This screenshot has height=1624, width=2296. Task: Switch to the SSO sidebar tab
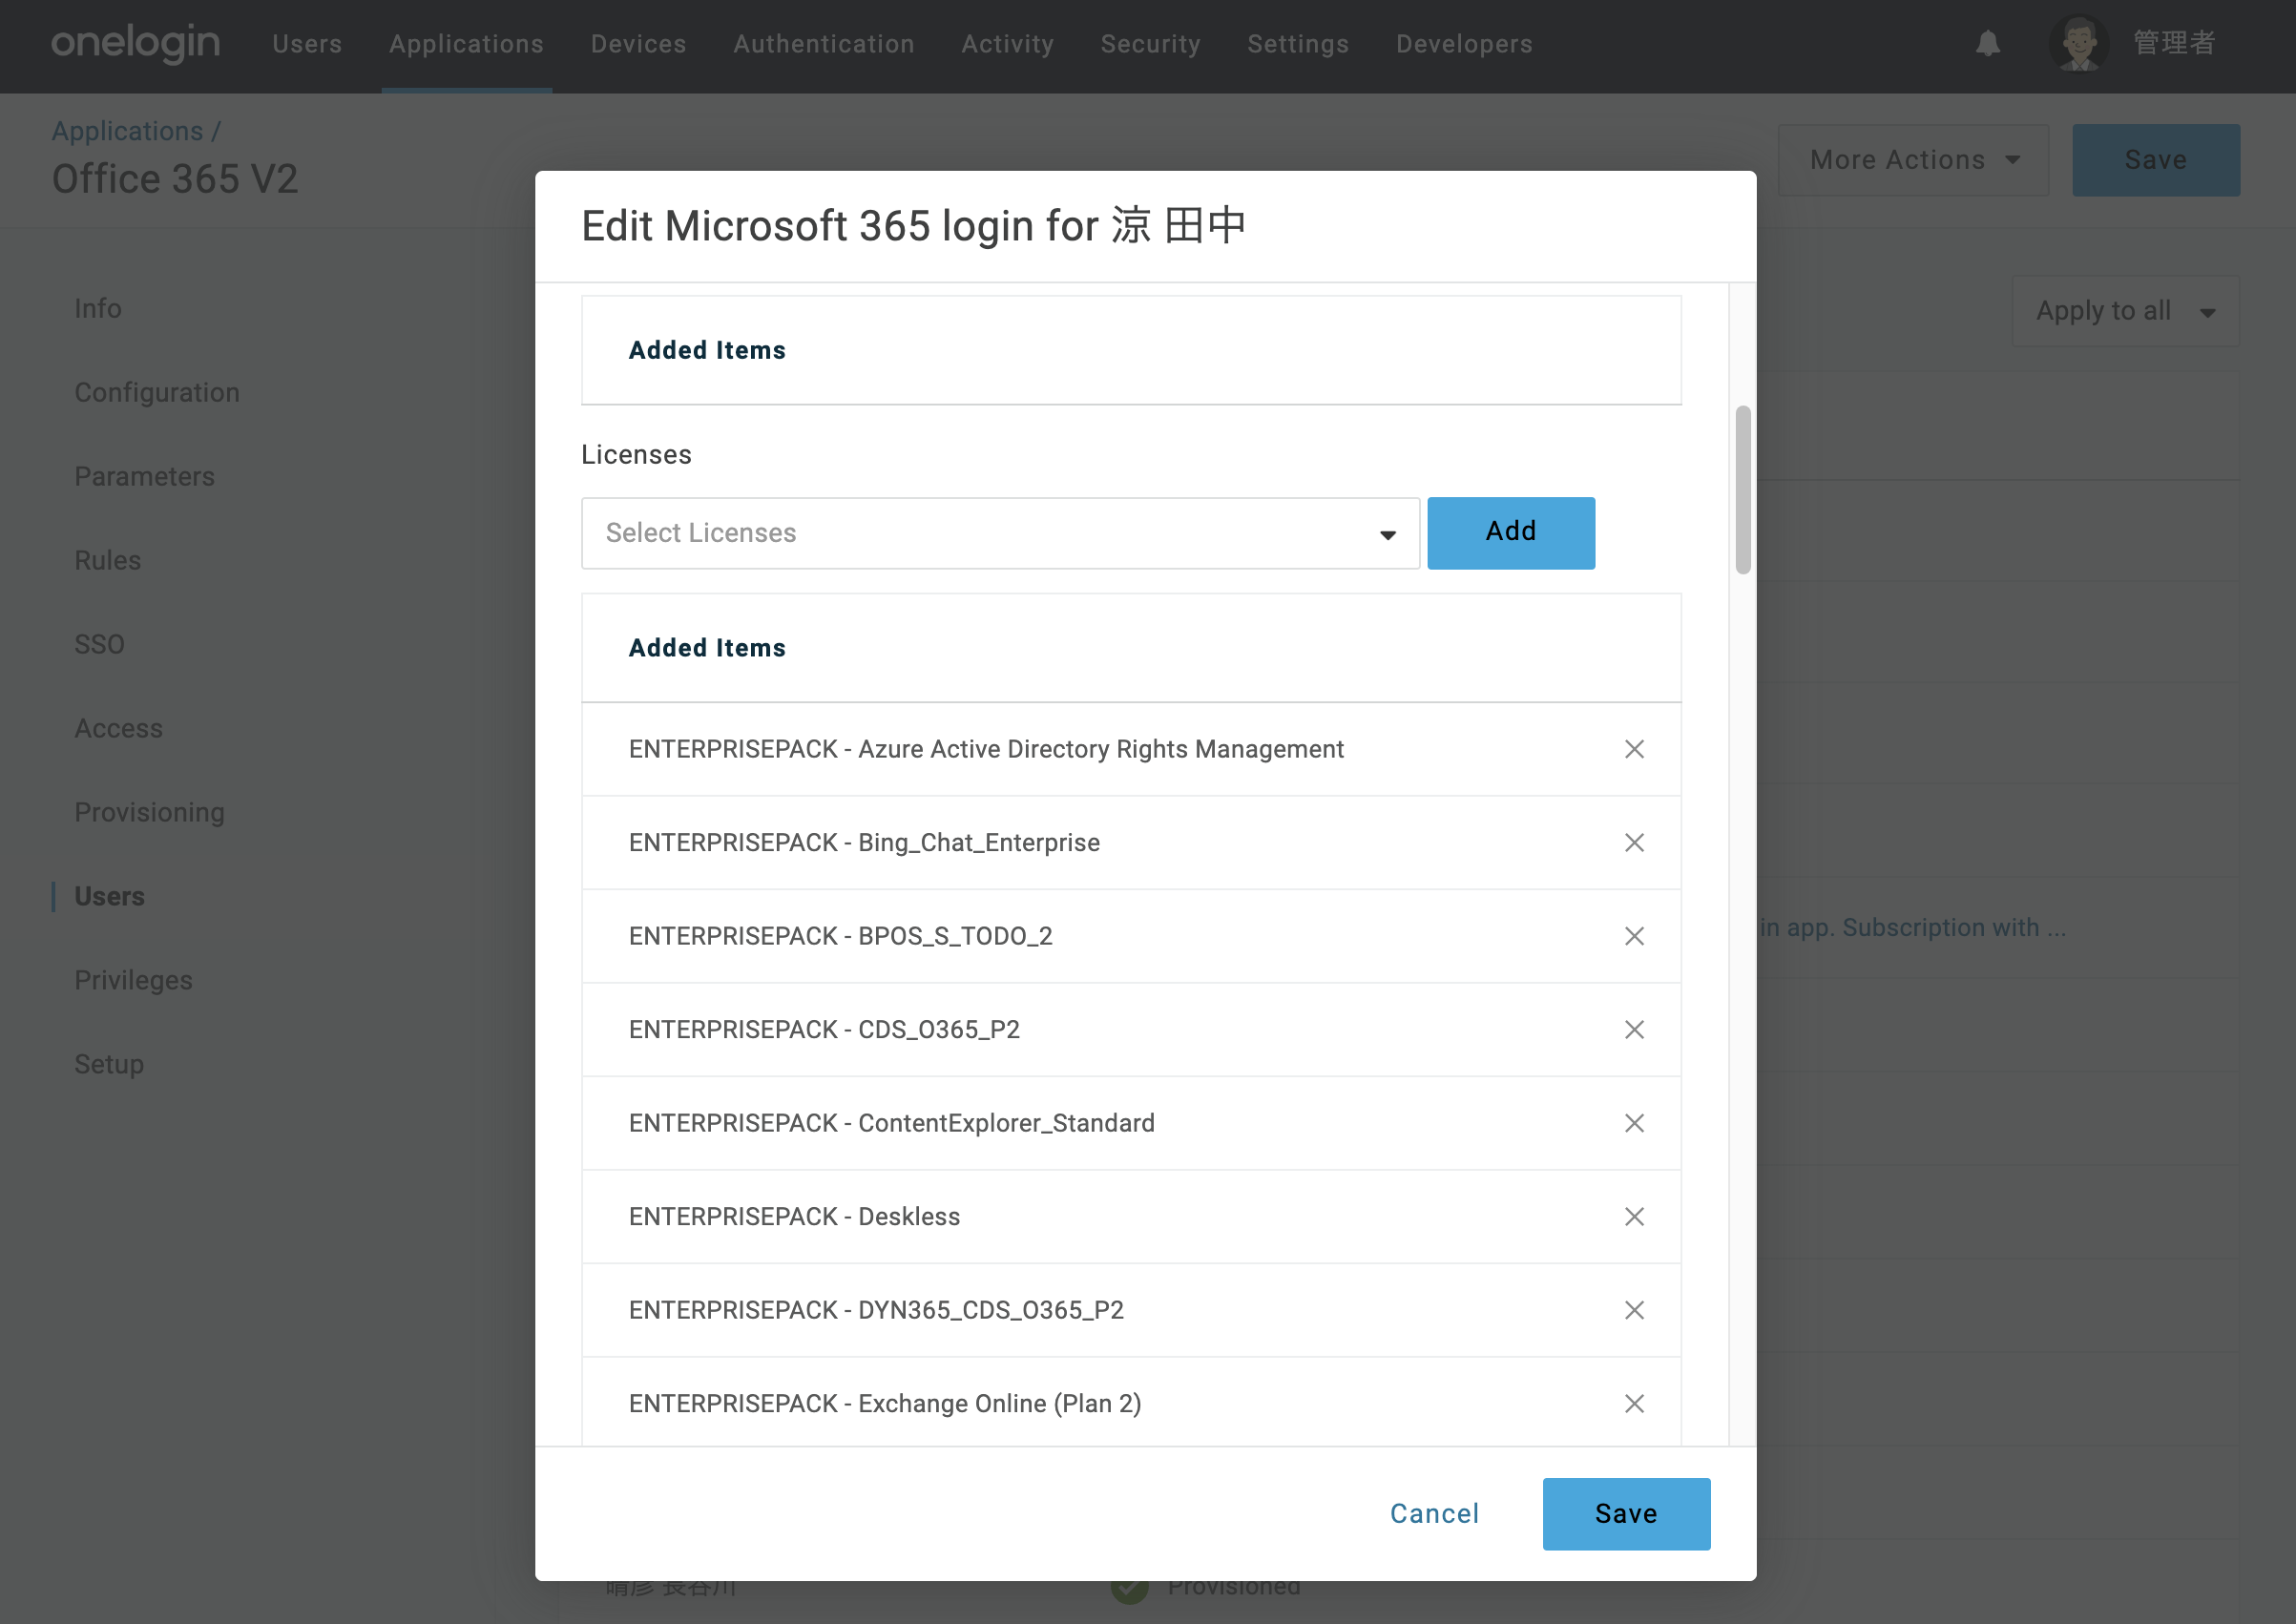pos(99,644)
